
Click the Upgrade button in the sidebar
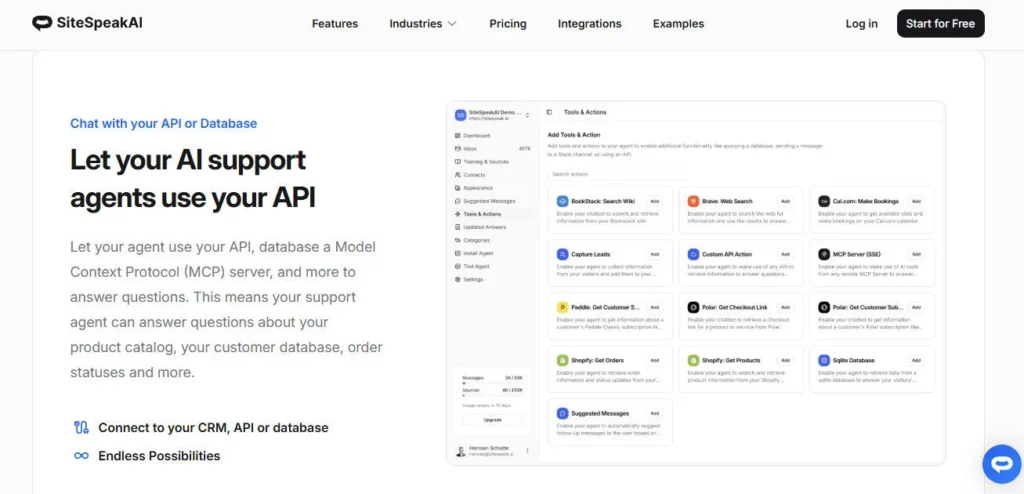click(x=492, y=420)
